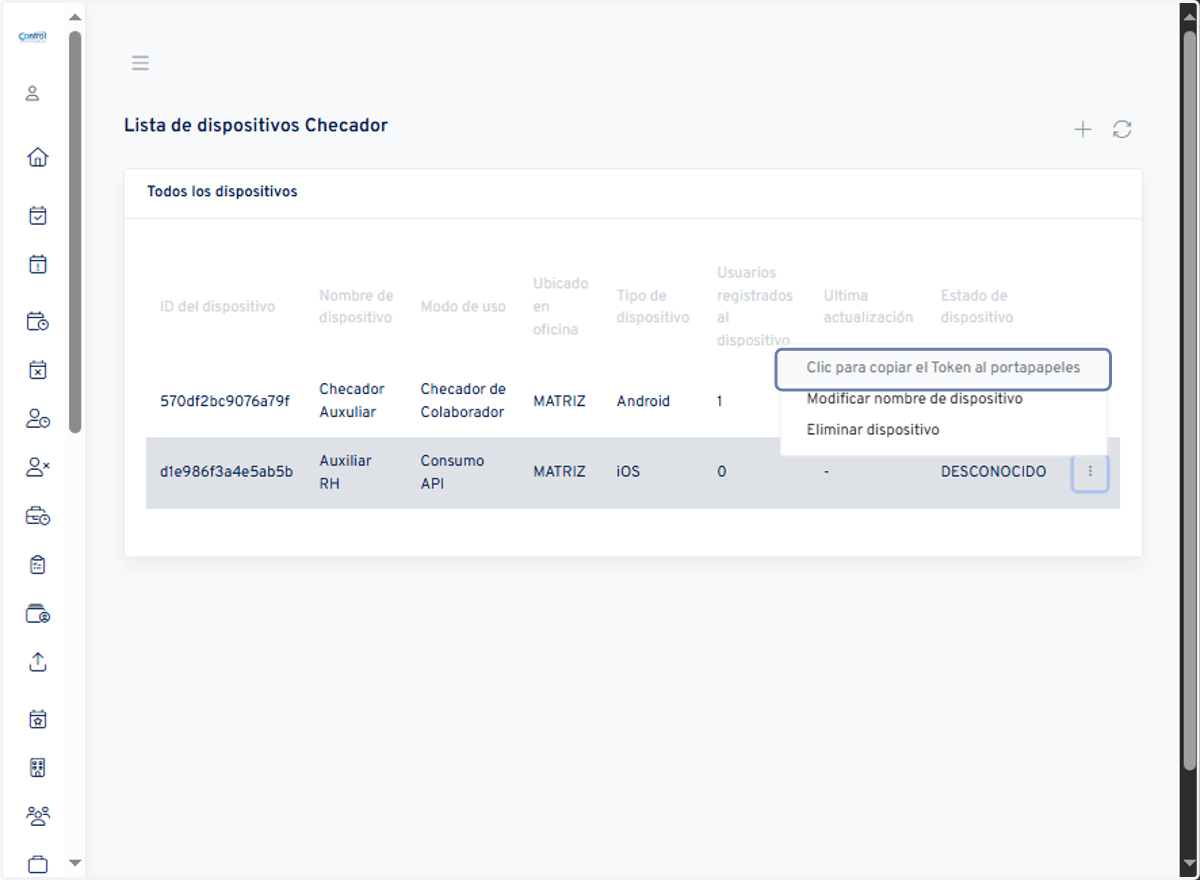The width and height of the screenshot is (1200, 880).
Task: Choose Clic para copiar el Token al portapapeles
Action: click(943, 368)
